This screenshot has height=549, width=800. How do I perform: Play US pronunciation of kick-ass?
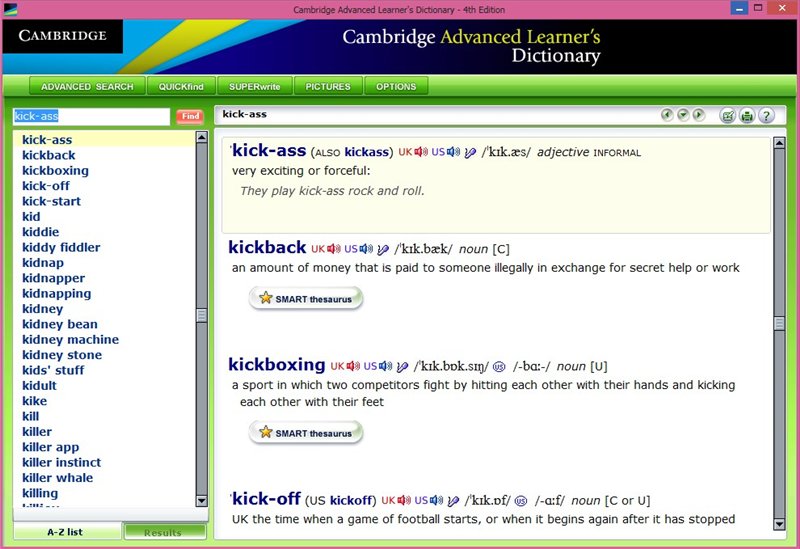(454, 152)
